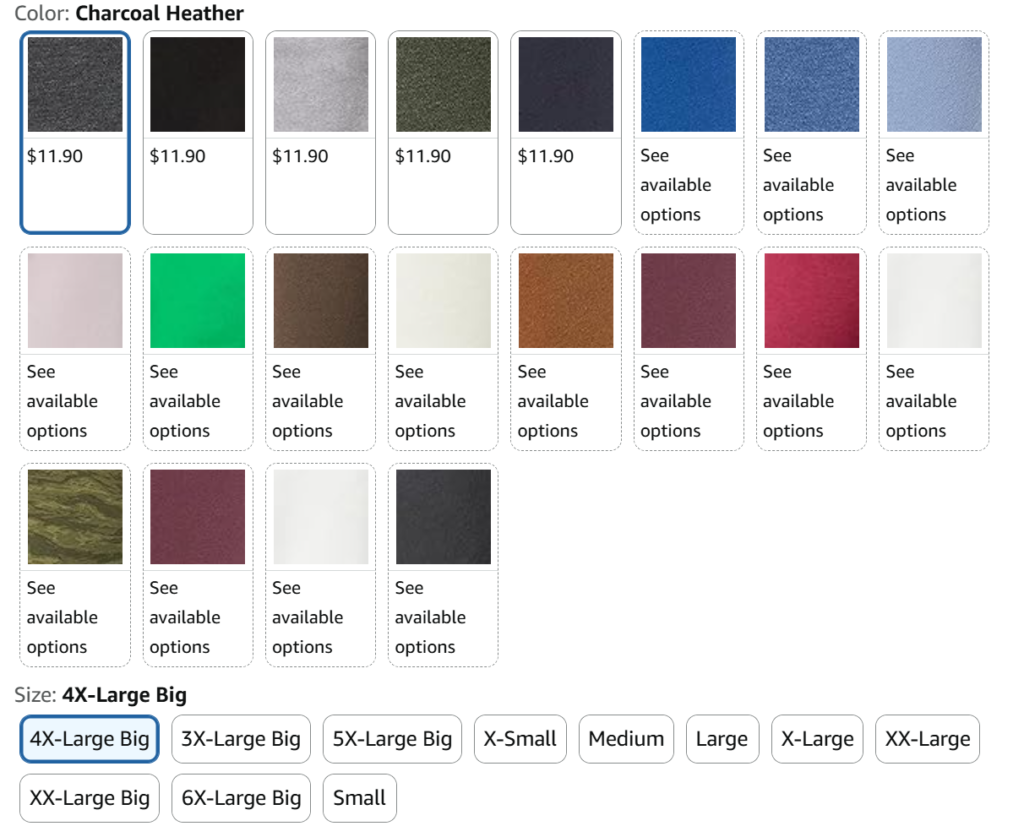Select size 3X-Large Big
The width and height of the screenshot is (1024, 837).
click(x=241, y=739)
